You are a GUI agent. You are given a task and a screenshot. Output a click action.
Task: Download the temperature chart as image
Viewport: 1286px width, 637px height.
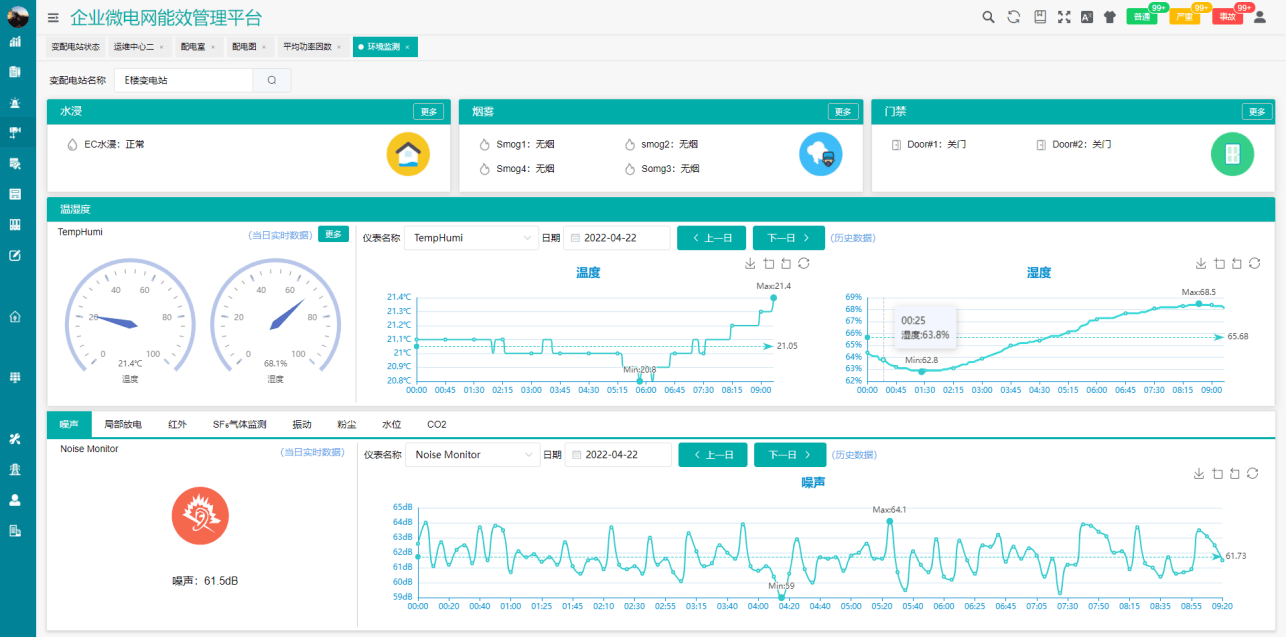(750, 263)
